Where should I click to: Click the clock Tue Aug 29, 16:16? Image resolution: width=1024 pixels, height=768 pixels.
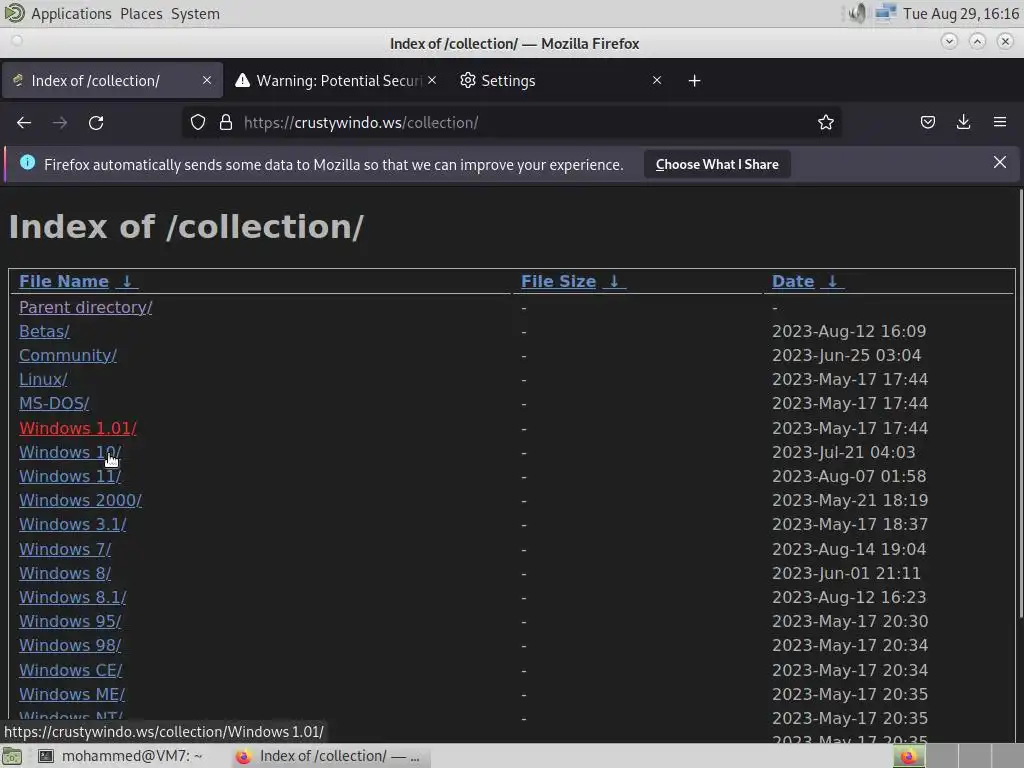pyautogui.click(x=960, y=14)
